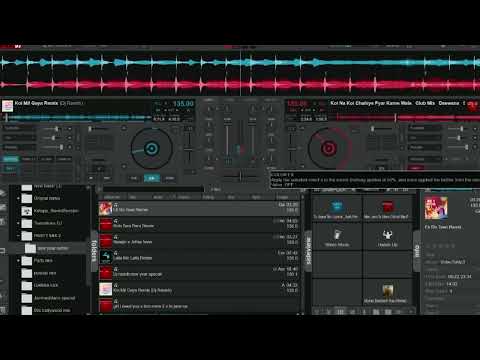Open the sideview side tab
480x360 pixels.
pyautogui.click(x=308, y=251)
